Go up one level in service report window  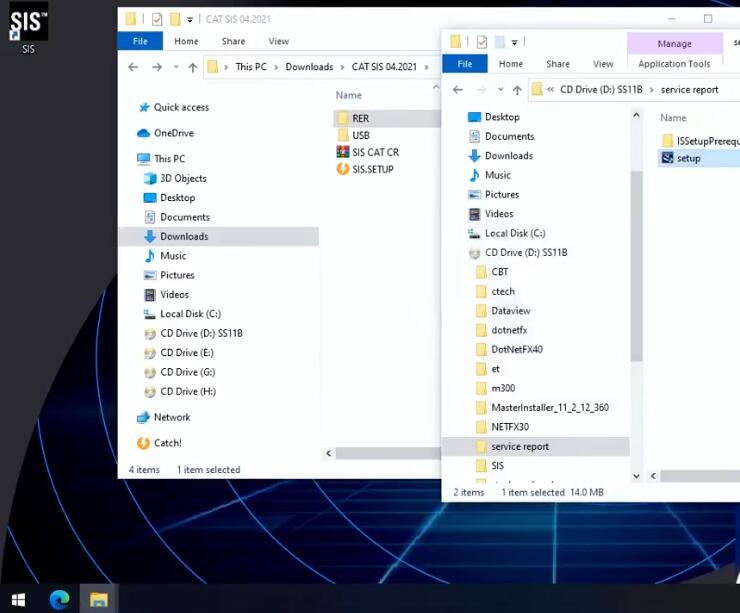click(x=517, y=90)
